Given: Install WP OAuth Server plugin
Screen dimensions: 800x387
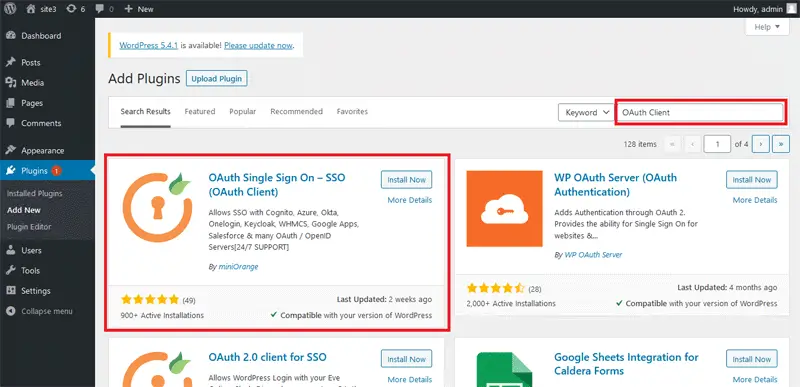Looking at the screenshot, I should point(752,179).
